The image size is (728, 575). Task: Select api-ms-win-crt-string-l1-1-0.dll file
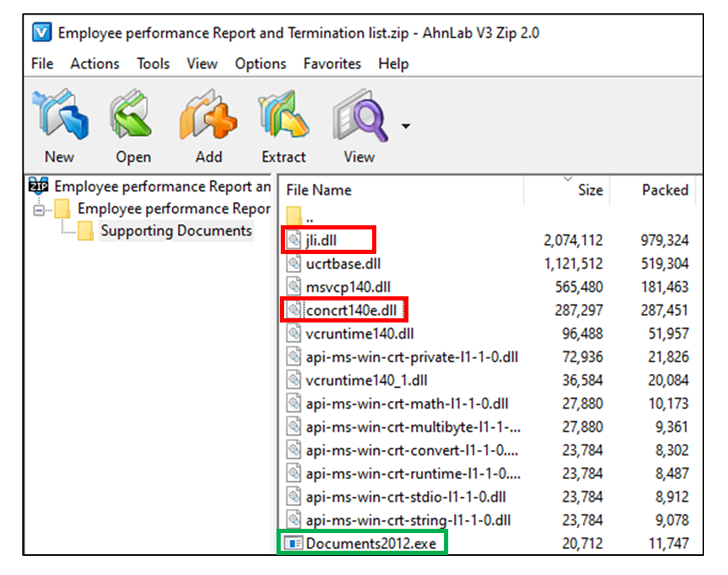[408, 520]
